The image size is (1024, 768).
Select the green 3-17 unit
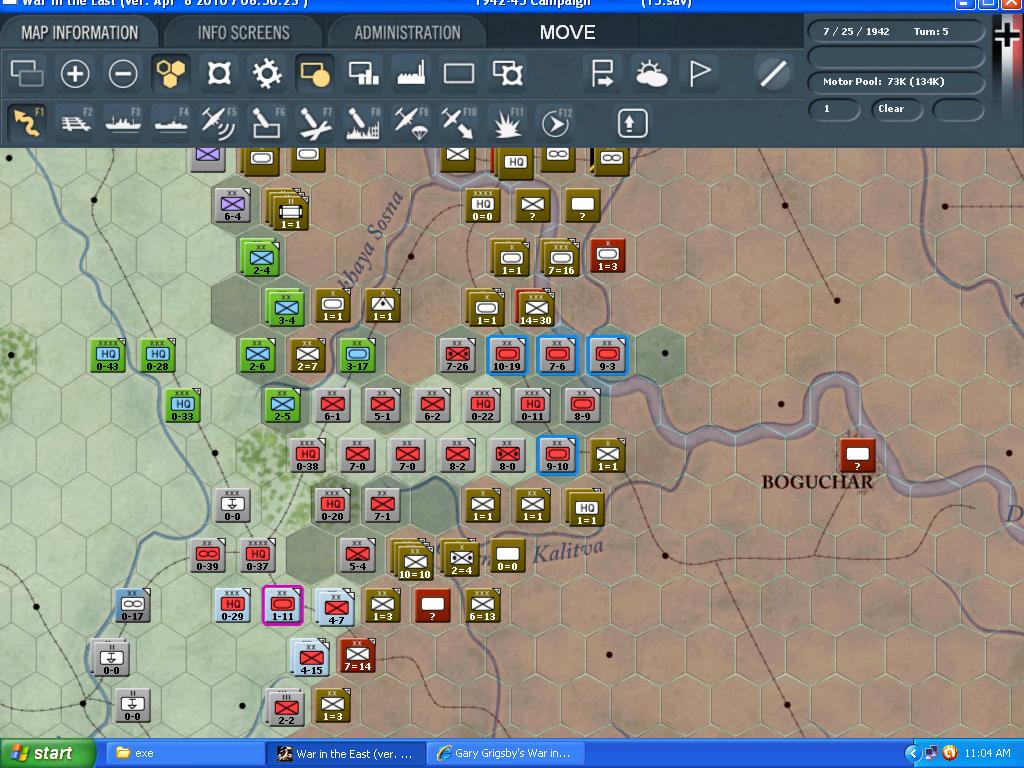(357, 356)
